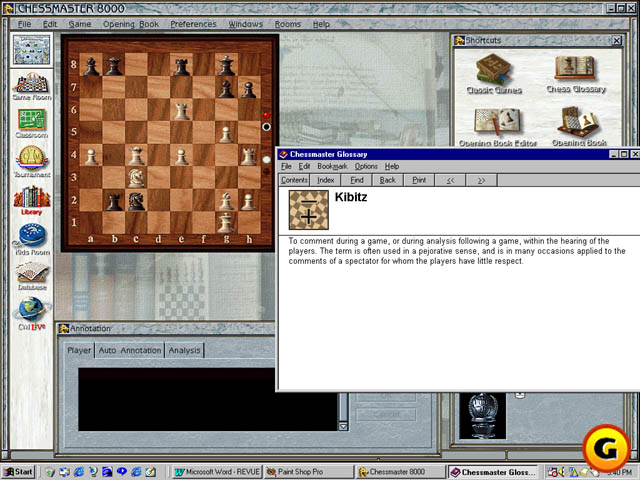Image resolution: width=640 pixels, height=480 pixels.
Task: Click the Chess Glossary shortcut icon
Action: click(575, 73)
